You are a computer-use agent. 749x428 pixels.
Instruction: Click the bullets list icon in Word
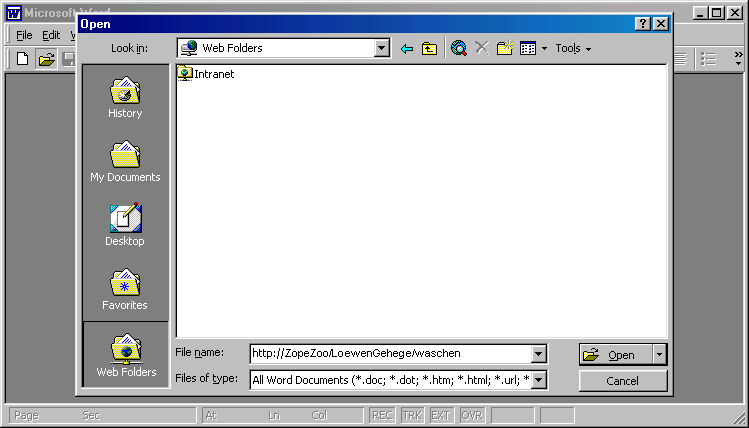[708, 59]
